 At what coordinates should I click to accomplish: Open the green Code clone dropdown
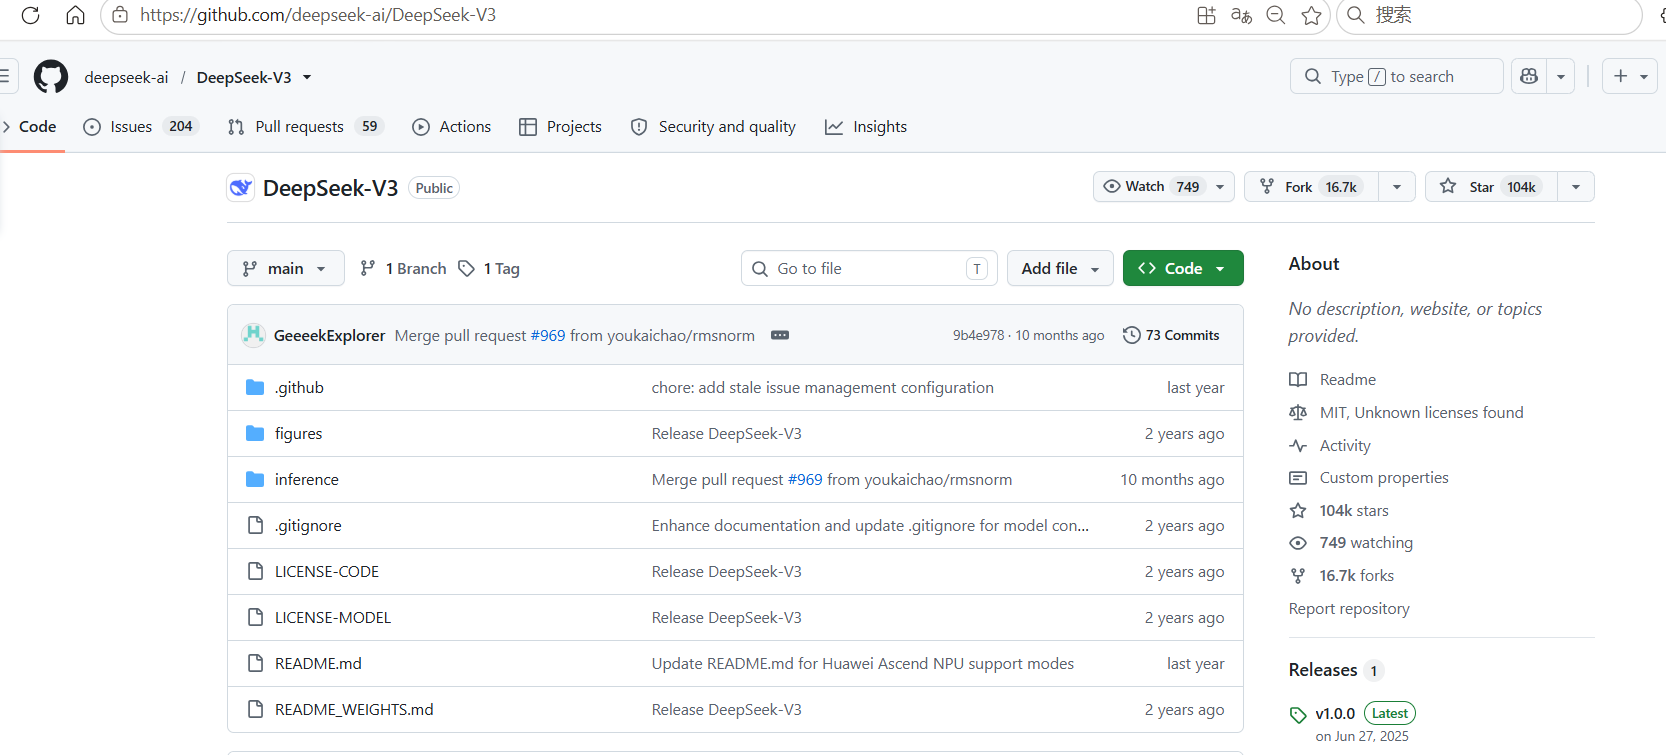coord(1183,268)
